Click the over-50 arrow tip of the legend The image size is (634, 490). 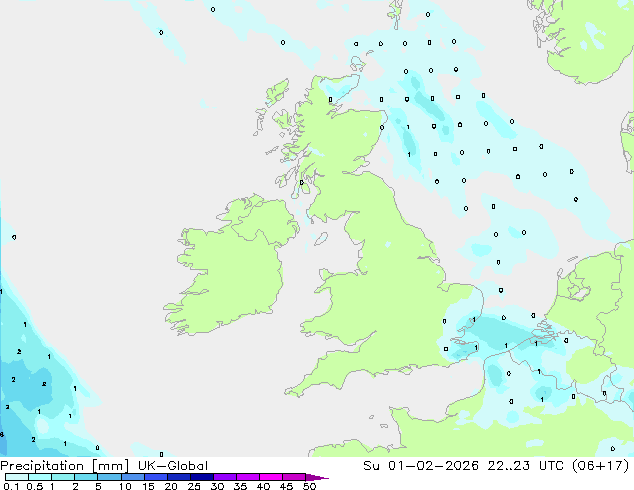(x=317, y=478)
